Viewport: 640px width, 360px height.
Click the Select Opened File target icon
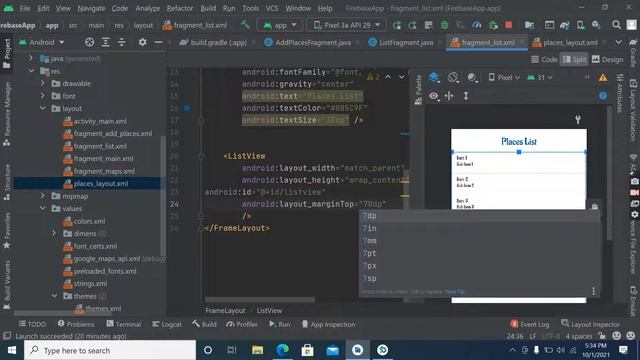(89, 42)
